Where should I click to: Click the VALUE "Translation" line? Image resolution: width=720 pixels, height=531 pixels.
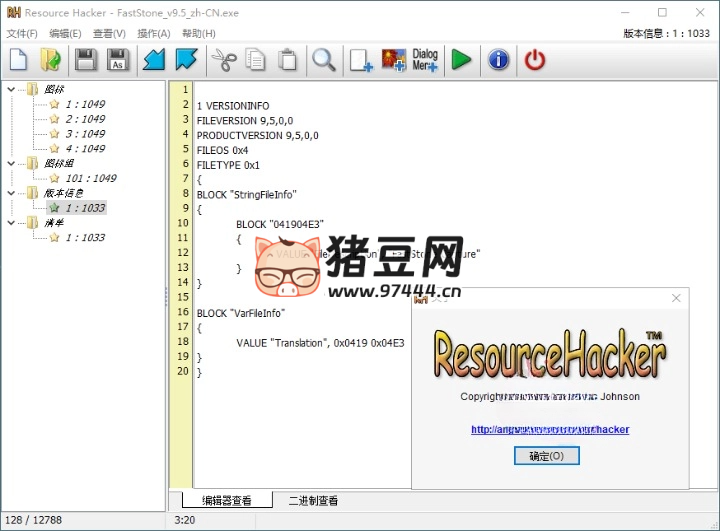320,343
